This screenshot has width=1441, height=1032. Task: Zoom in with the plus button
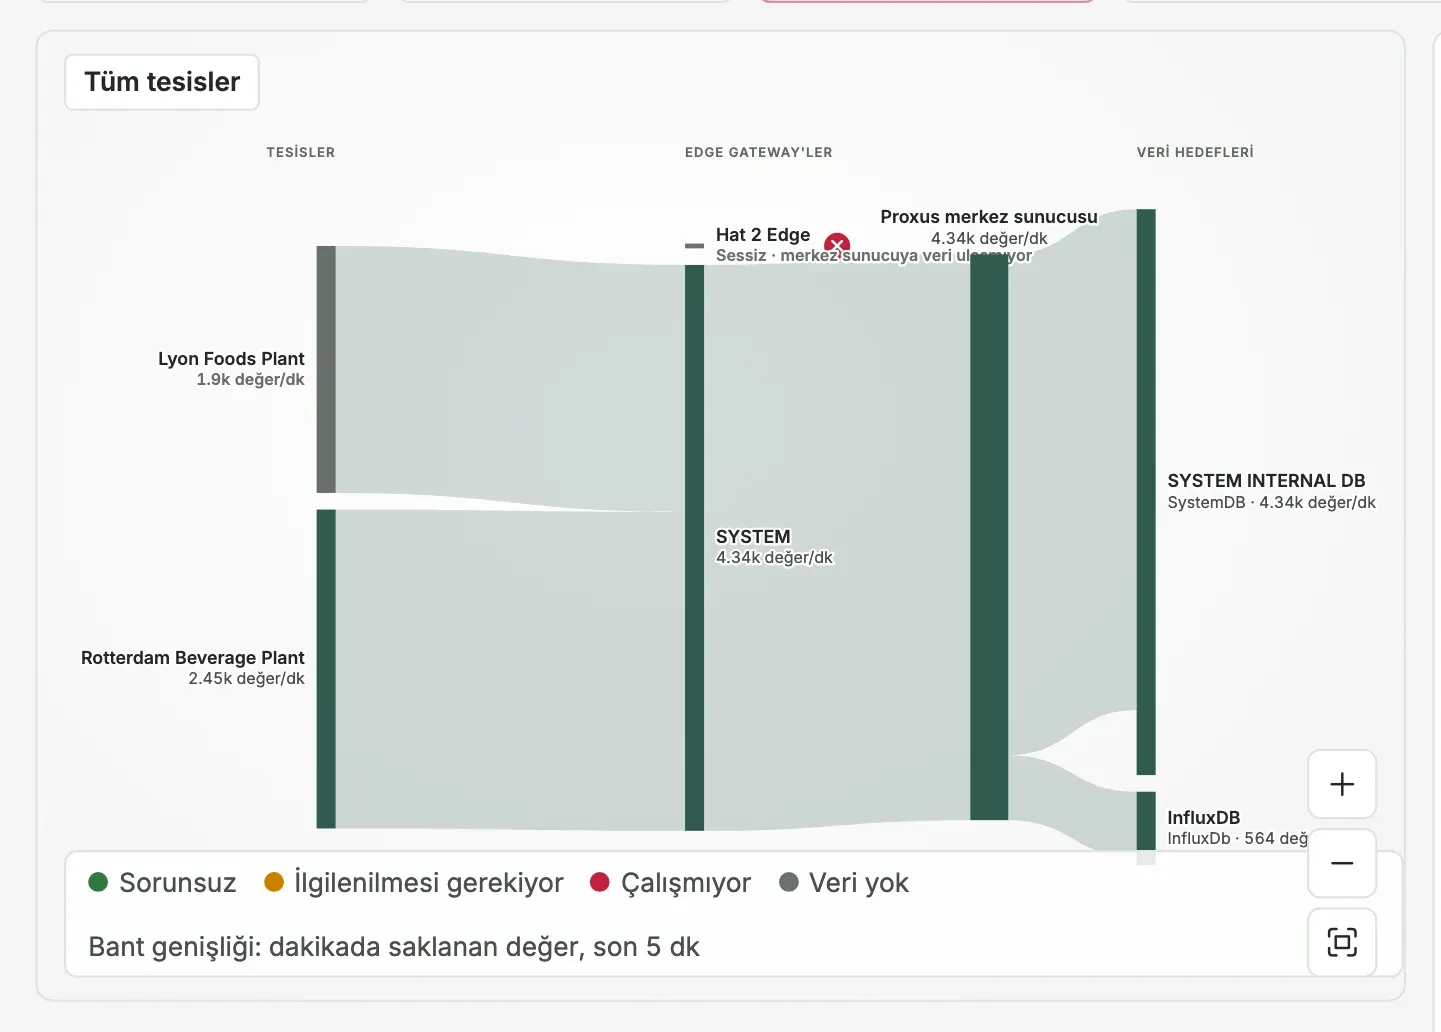click(x=1342, y=784)
